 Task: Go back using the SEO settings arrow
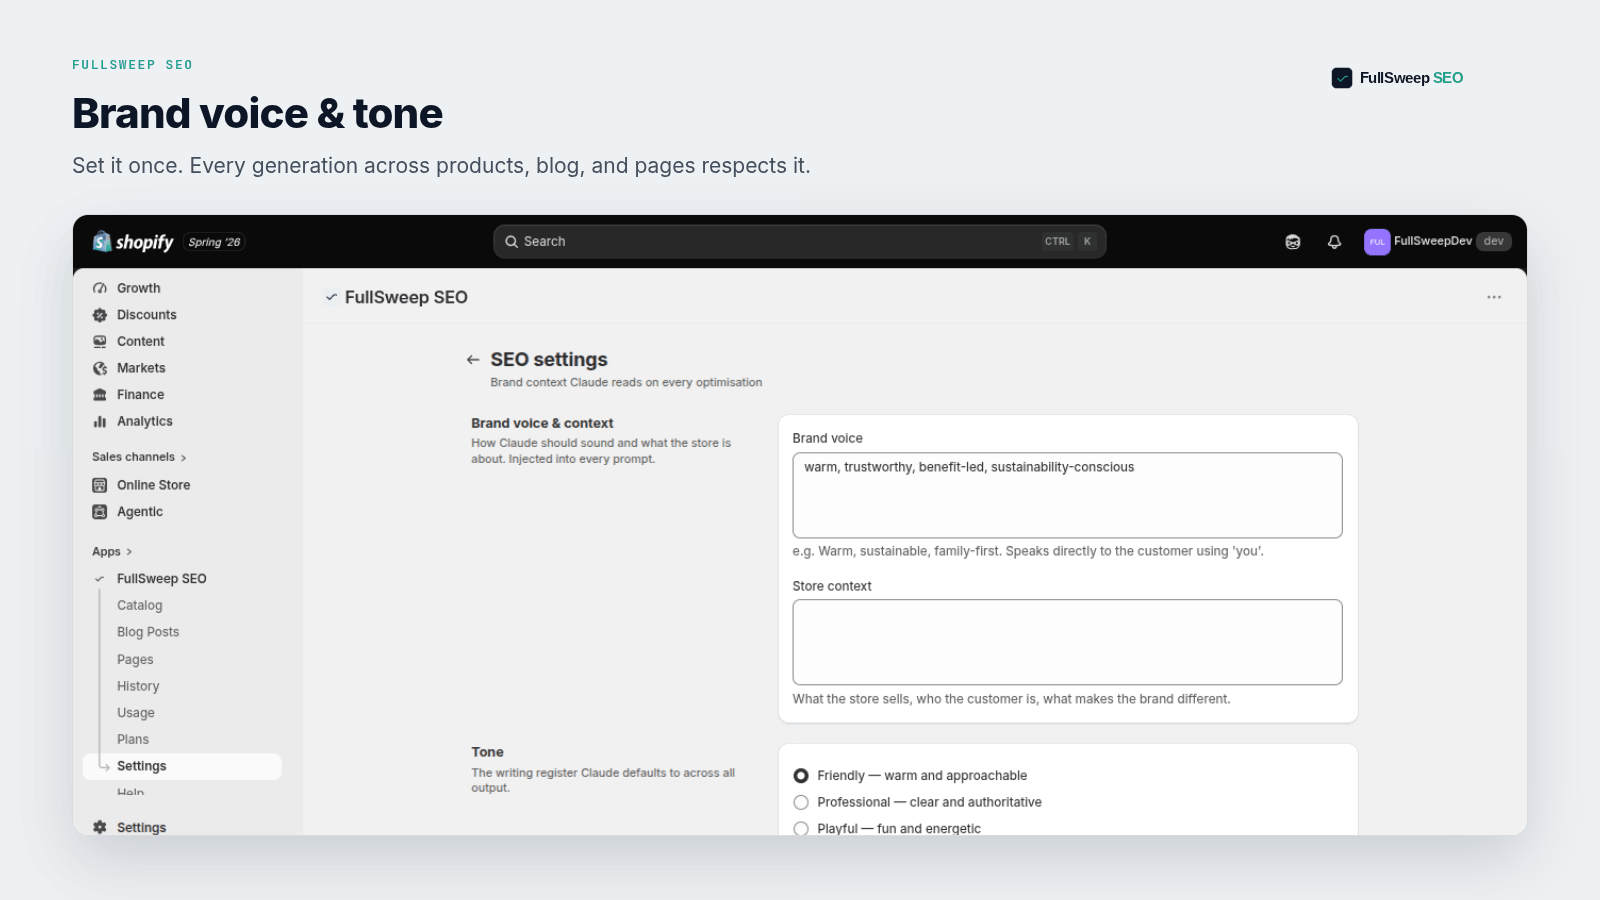(473, 360)
